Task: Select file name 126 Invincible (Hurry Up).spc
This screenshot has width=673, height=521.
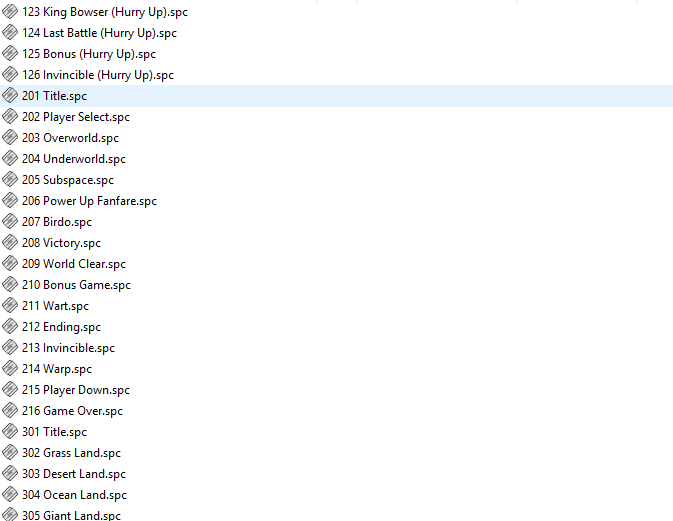Action: 98,75
